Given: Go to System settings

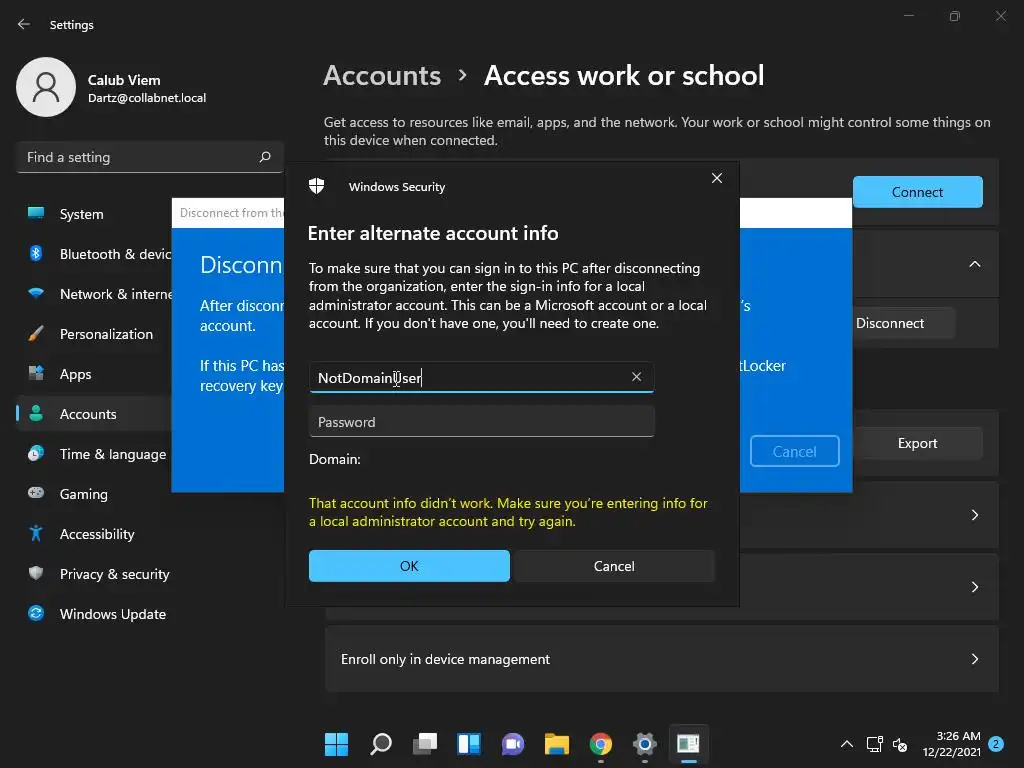Looking at the screenshot, I should (x=82, y=214).
